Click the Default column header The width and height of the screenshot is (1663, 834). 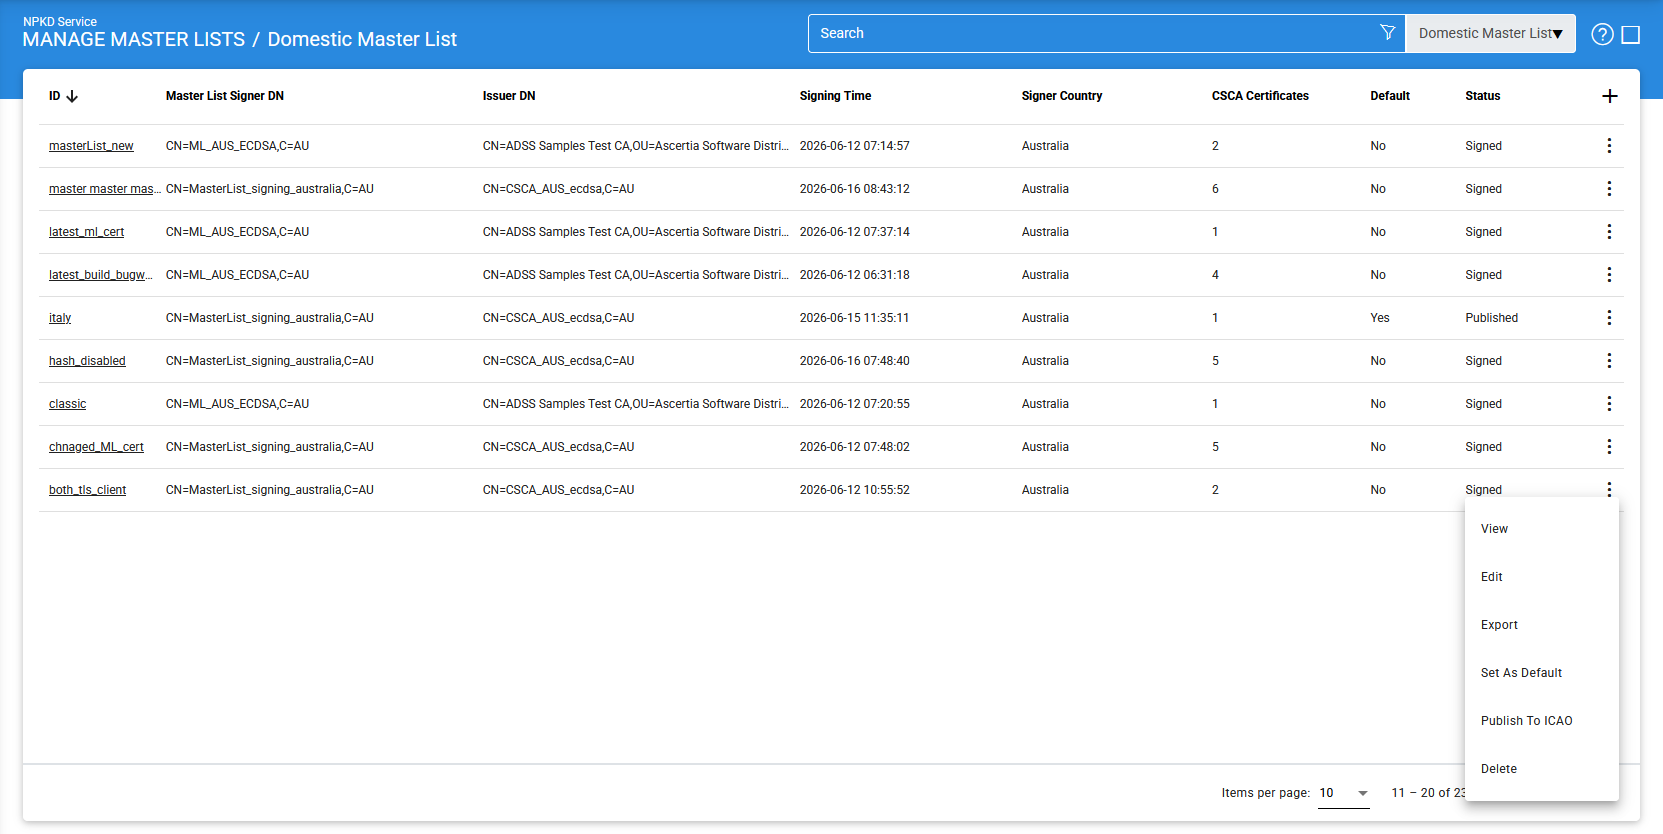pos(1390,96)
